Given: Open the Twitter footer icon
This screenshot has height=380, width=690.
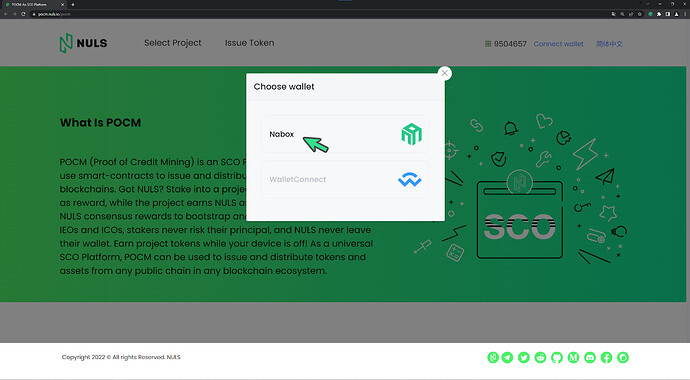Looking at the screenshot, I should point(524,358).
